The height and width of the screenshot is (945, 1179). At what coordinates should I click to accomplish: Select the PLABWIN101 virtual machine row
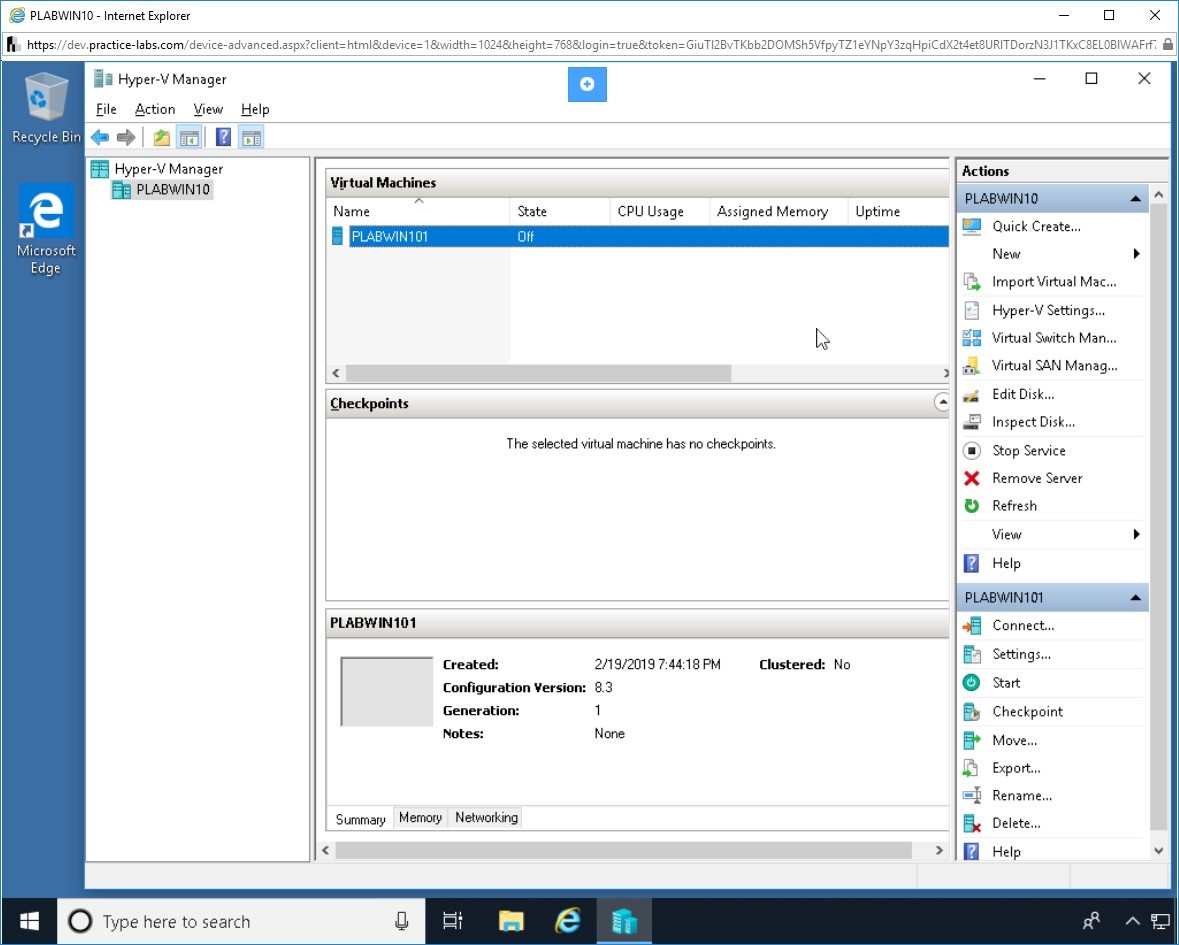click(638, 236)
